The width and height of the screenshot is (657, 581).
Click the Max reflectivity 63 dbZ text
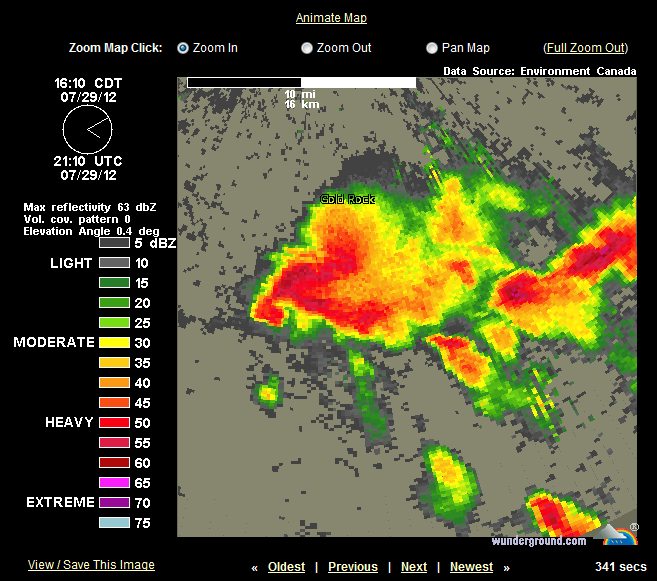click(x=90, y=207)
